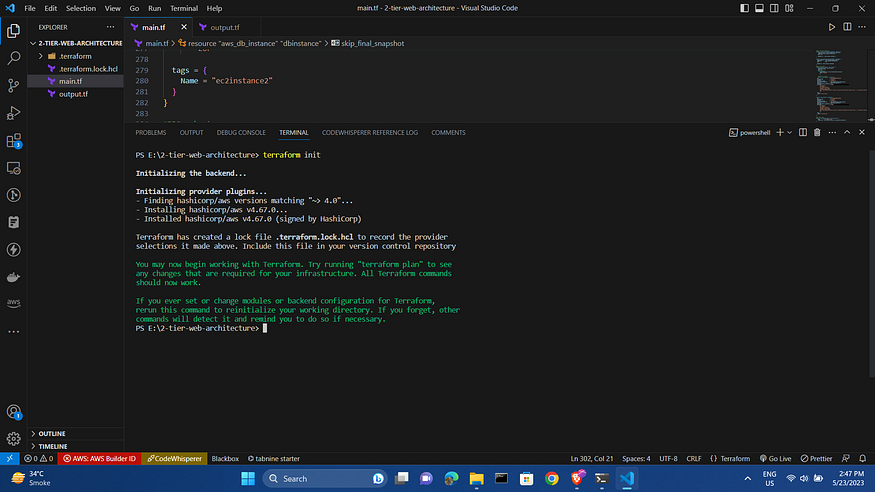This screenshot has height=492, width=875.
Task: Open the AWS Toolkit view
Action: (13, 303)
